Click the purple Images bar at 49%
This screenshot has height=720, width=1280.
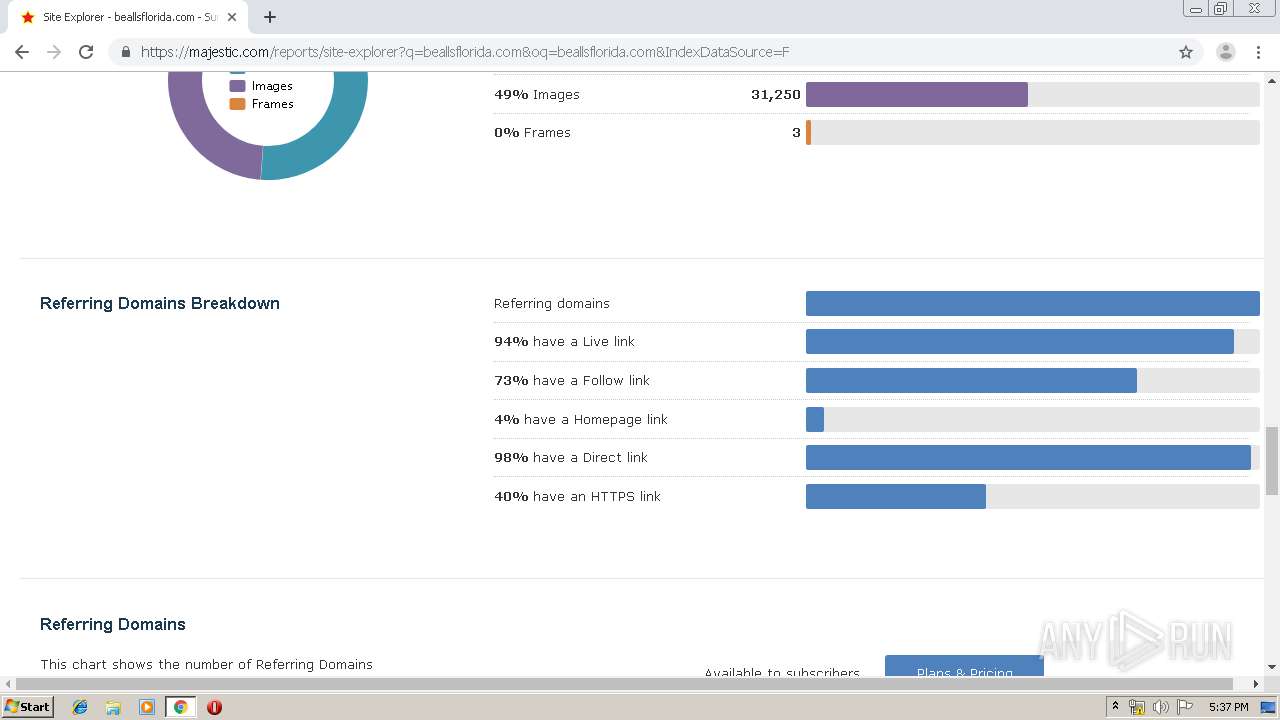(917, 94)
